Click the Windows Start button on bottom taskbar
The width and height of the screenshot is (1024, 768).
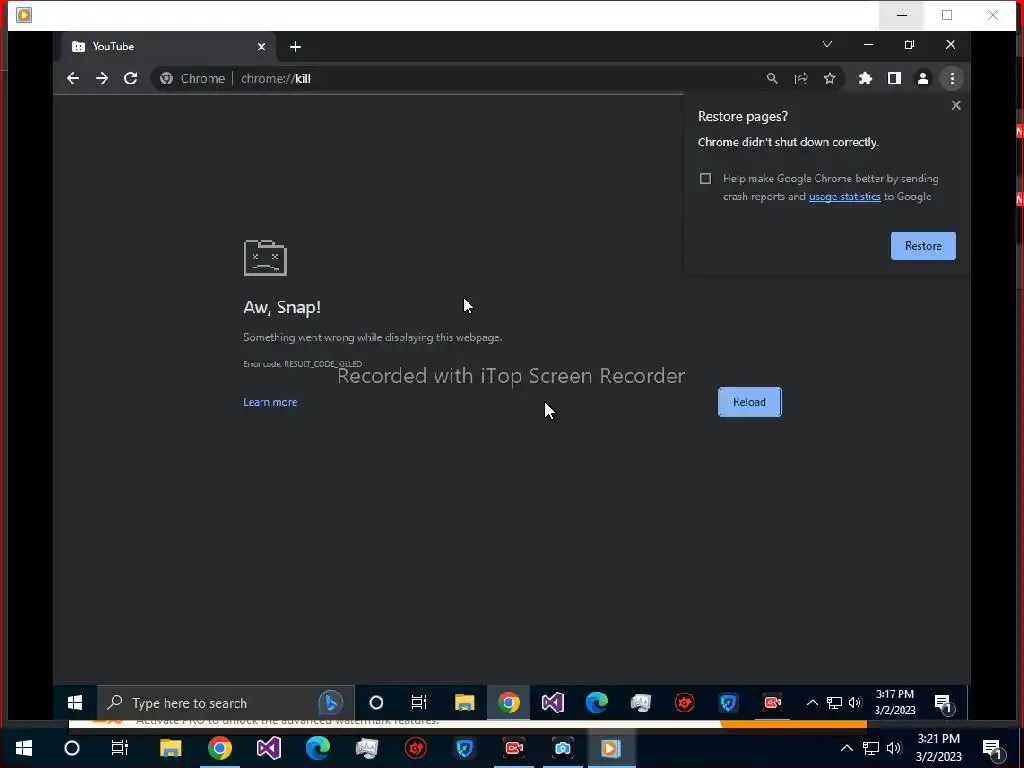tap(24, 748)
